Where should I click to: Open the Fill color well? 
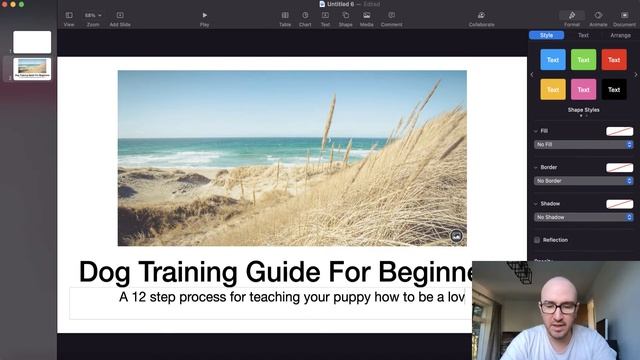[x=620, y=131]
